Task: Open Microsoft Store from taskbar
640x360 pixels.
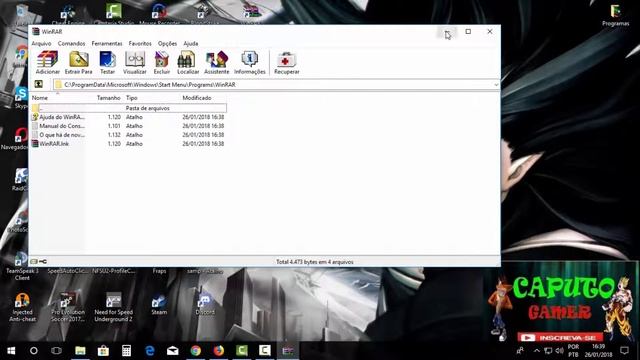Action: coord(103,351)
